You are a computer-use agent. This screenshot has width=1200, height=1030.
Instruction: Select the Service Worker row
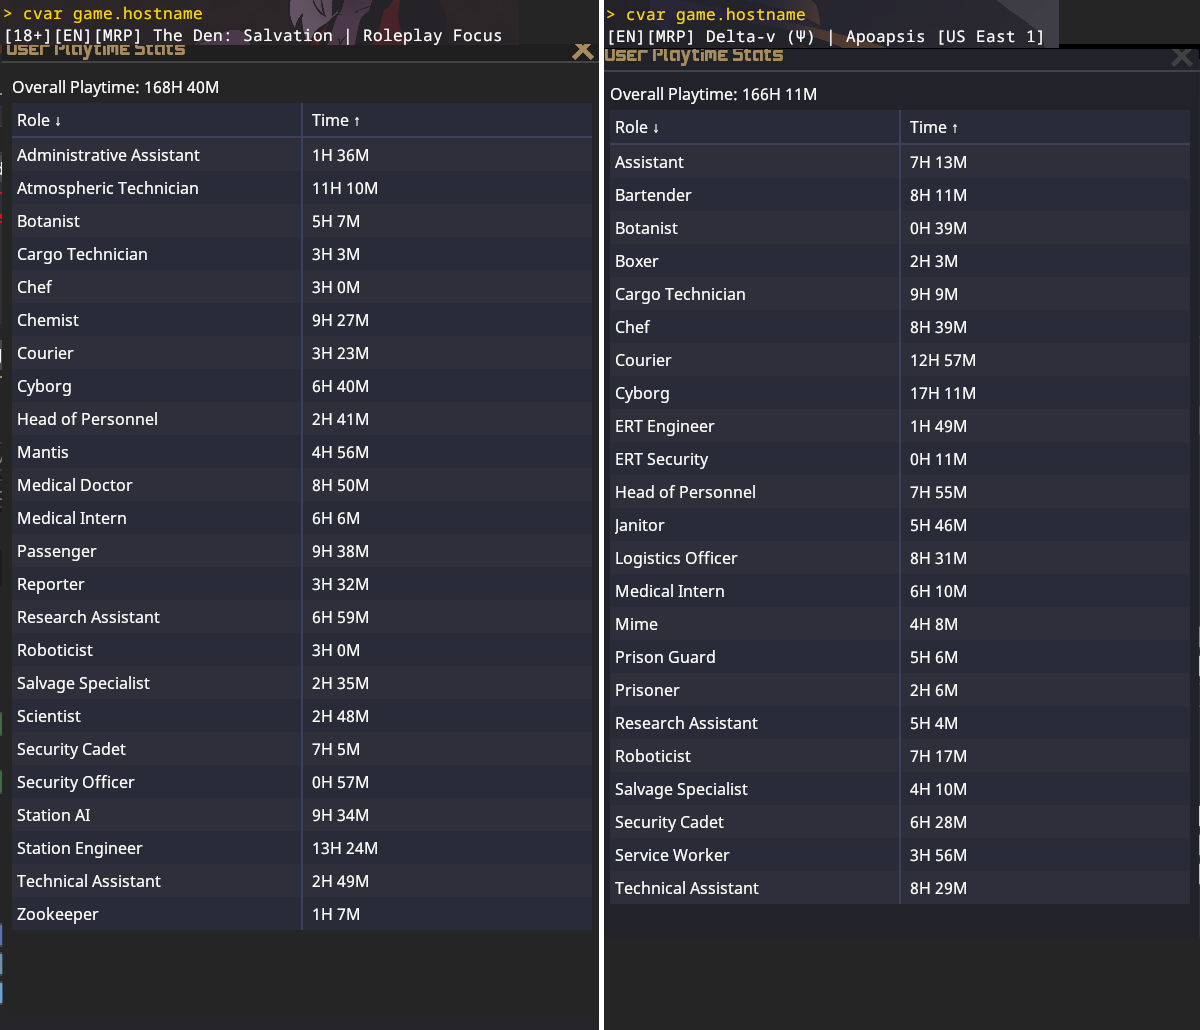click(x=672, y=855)
